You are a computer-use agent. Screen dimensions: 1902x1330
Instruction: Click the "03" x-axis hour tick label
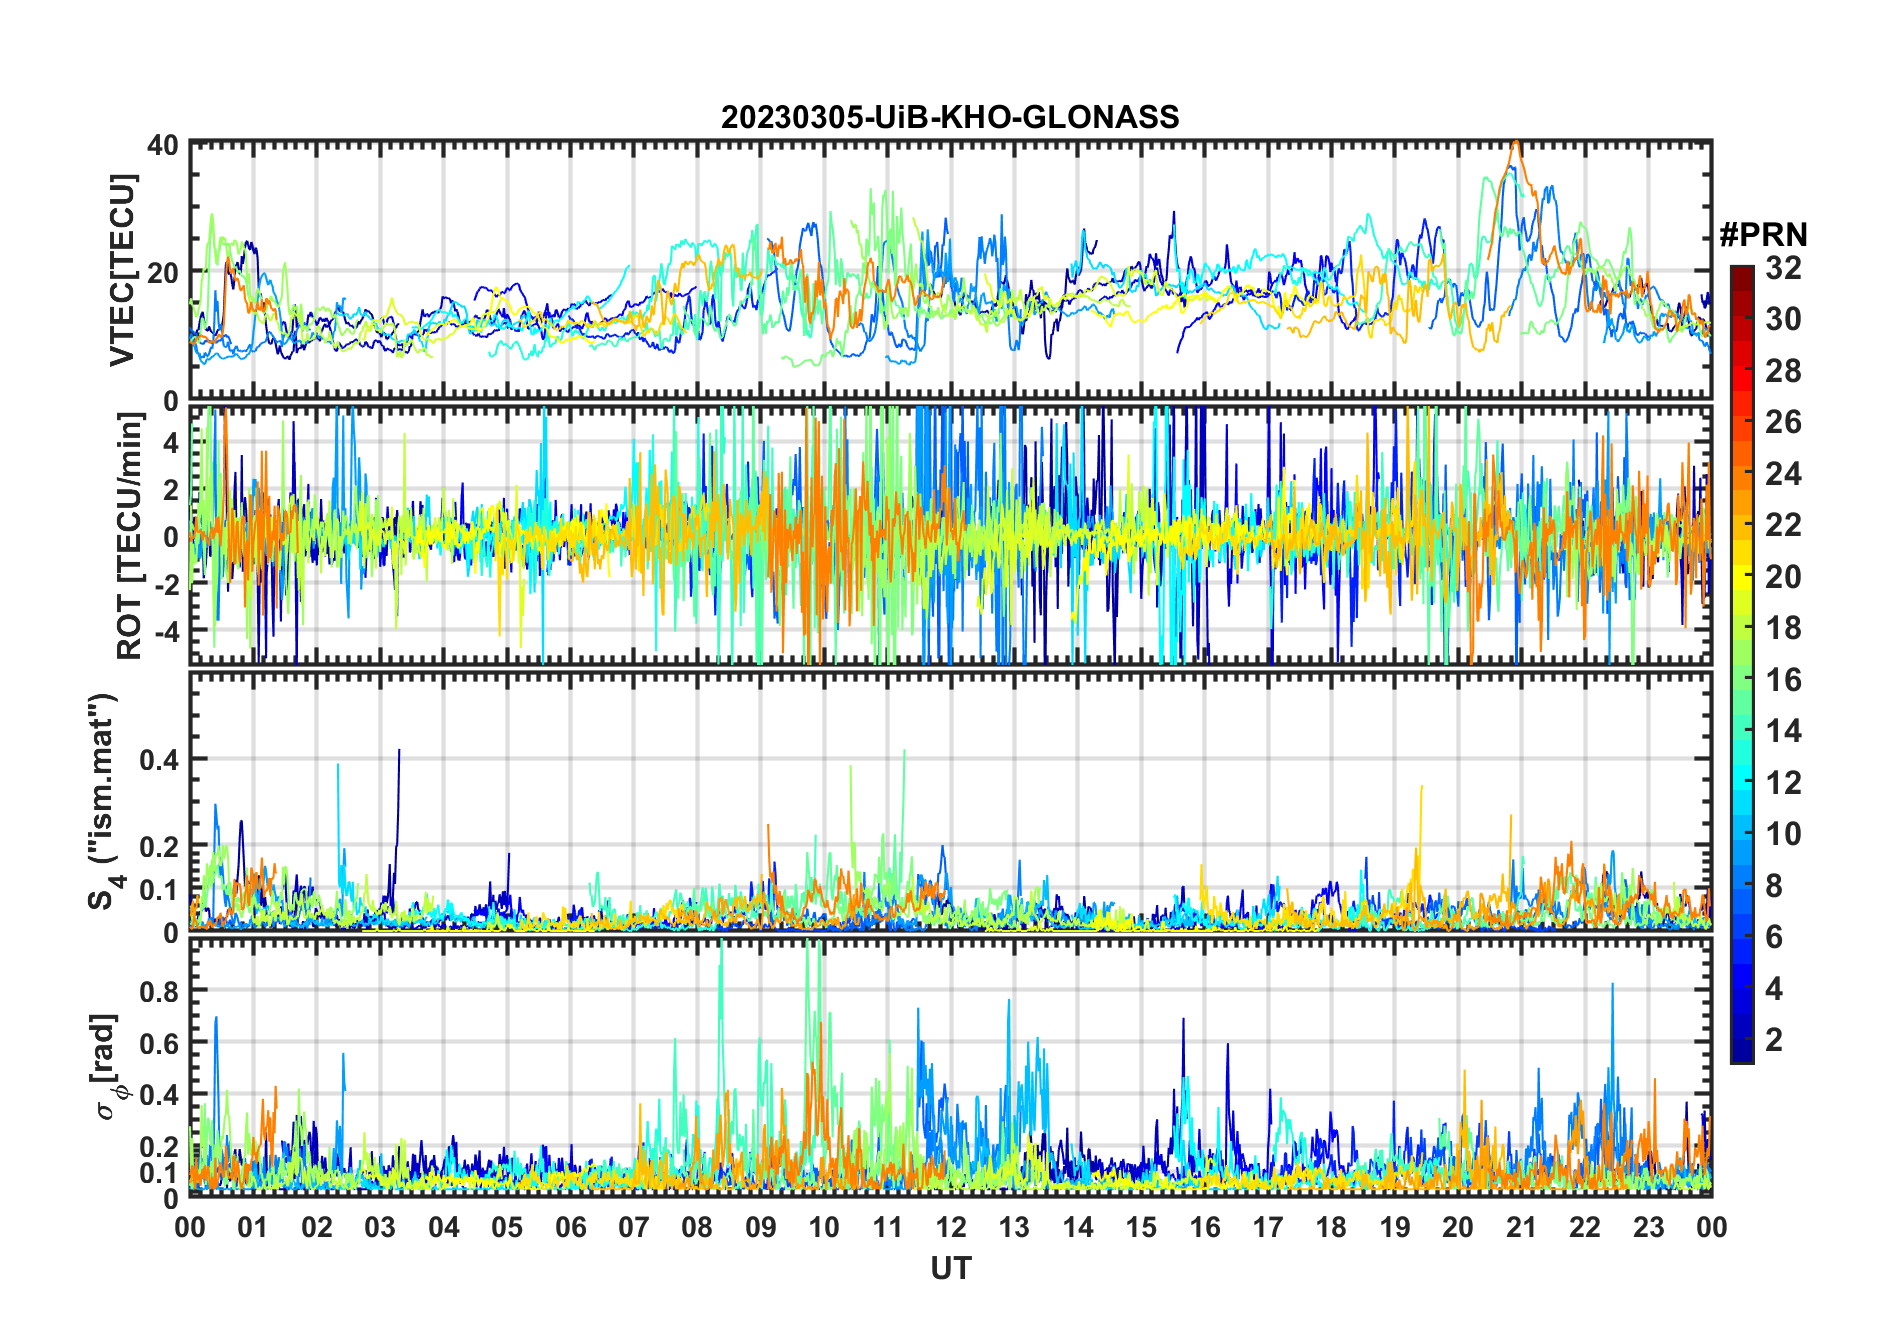[380, 1227]
